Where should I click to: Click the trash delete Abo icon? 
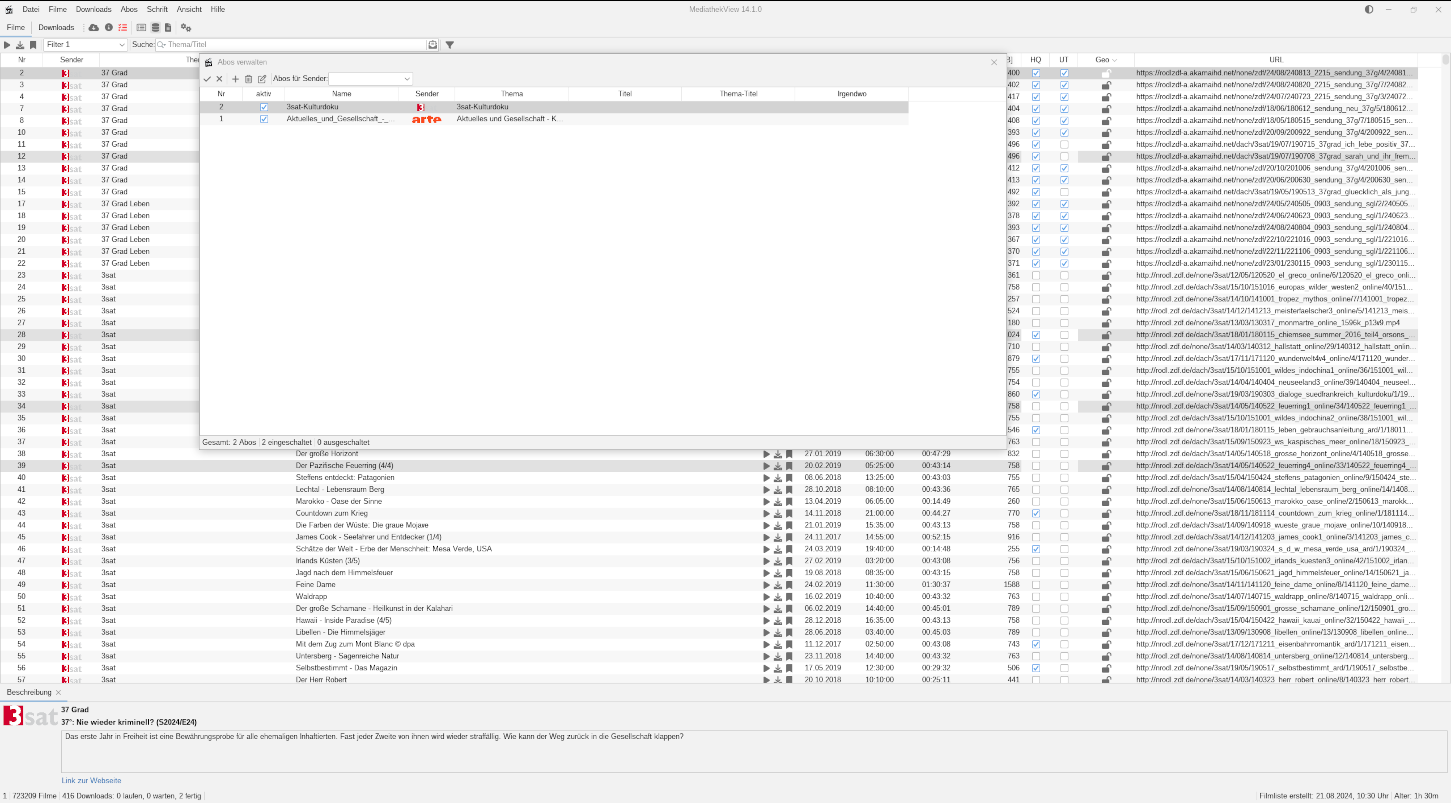pyautogui.click(x=249, y=79)
